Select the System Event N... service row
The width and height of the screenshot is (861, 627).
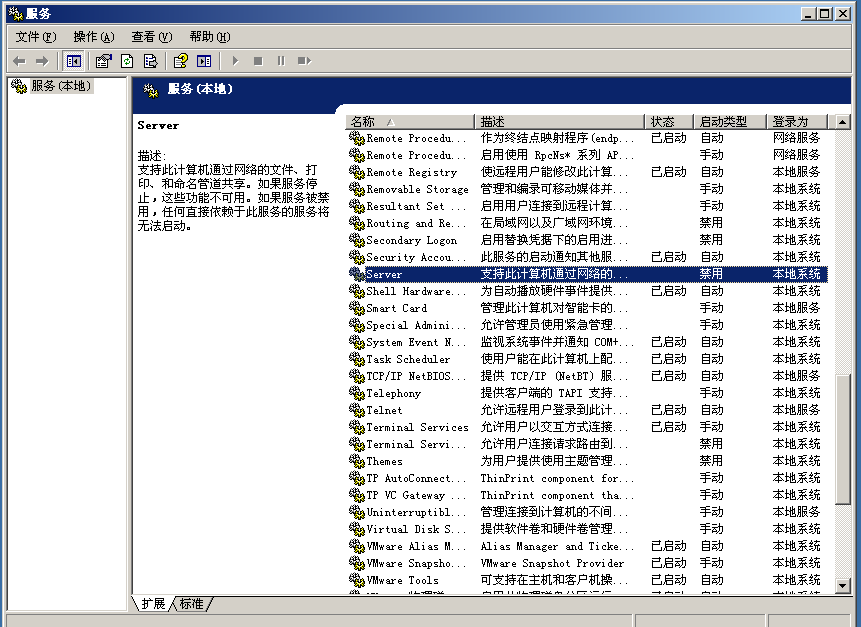(587, 342)
